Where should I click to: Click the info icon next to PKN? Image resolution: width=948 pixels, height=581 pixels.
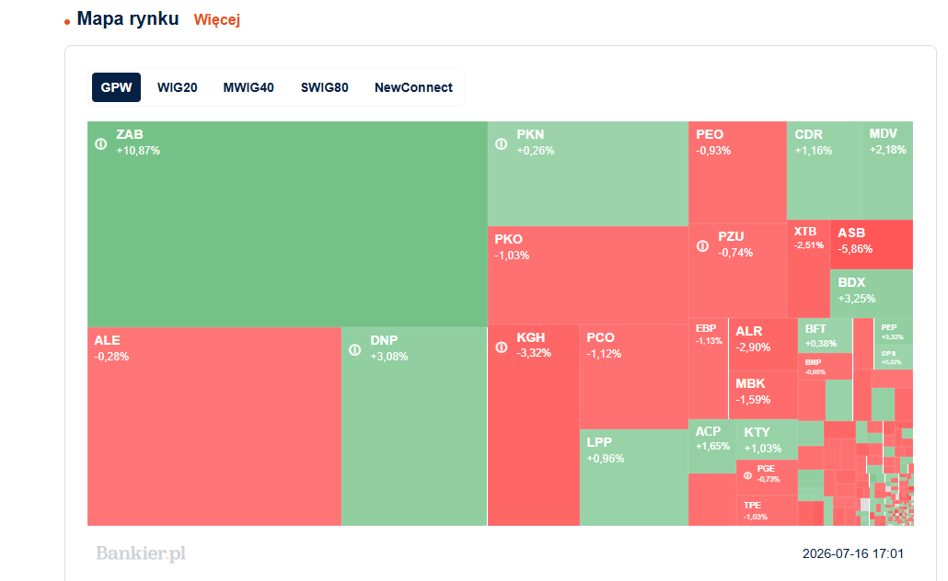pyautogui.click(x=501, y=144)
